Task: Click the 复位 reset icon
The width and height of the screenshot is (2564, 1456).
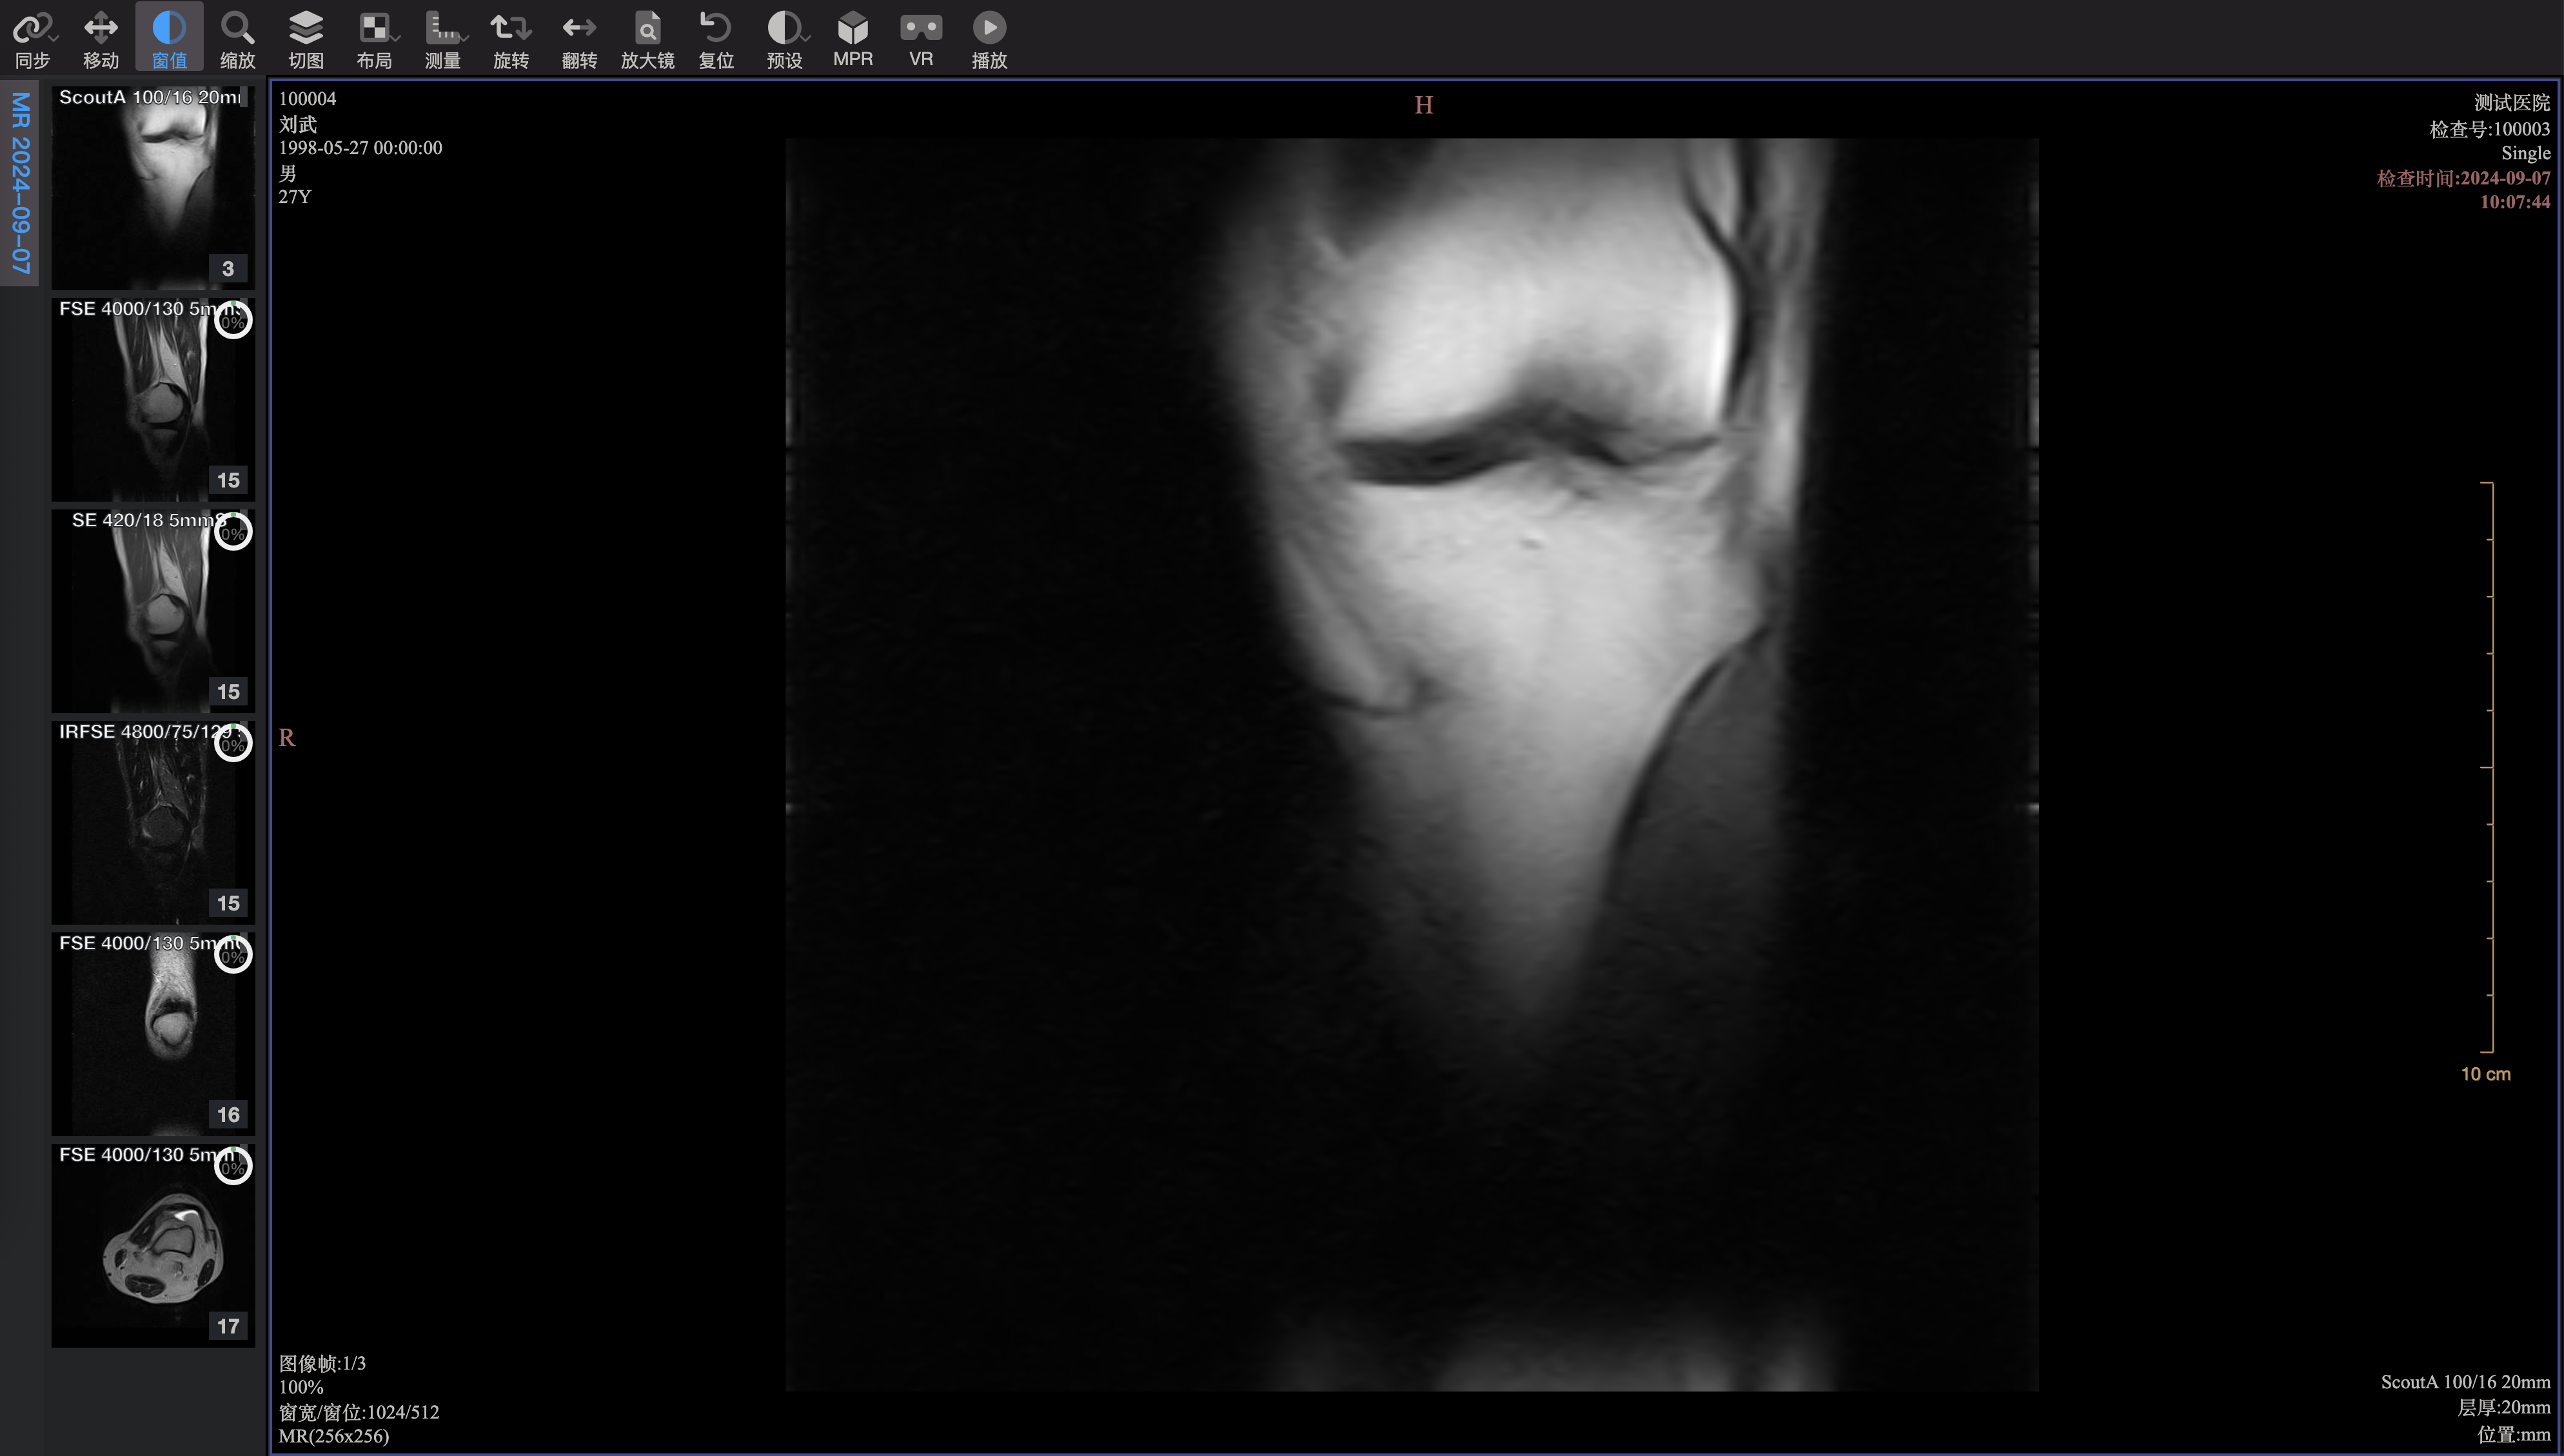Action: click(x=716, y=28)
